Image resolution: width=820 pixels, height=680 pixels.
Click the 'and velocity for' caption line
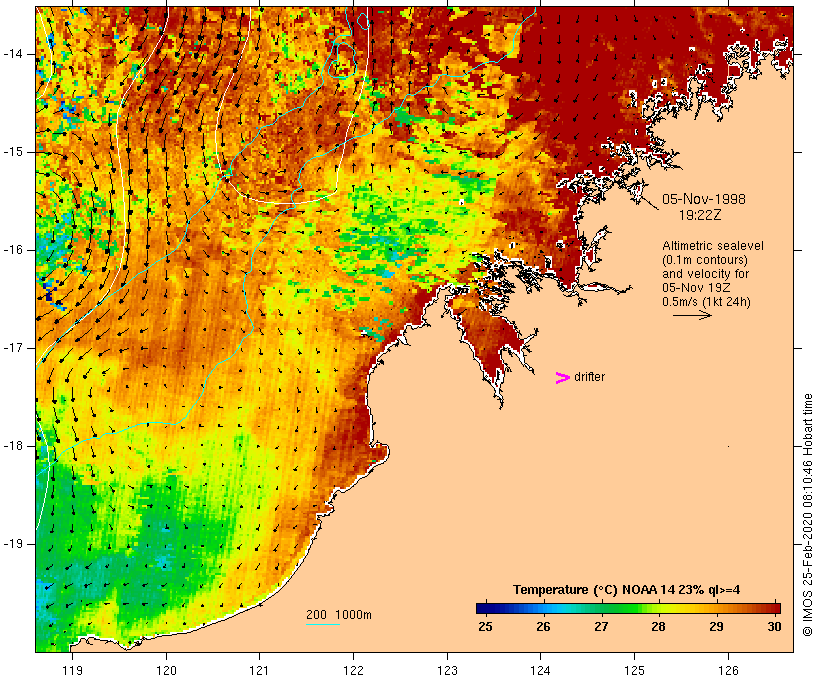click(705, 274)
